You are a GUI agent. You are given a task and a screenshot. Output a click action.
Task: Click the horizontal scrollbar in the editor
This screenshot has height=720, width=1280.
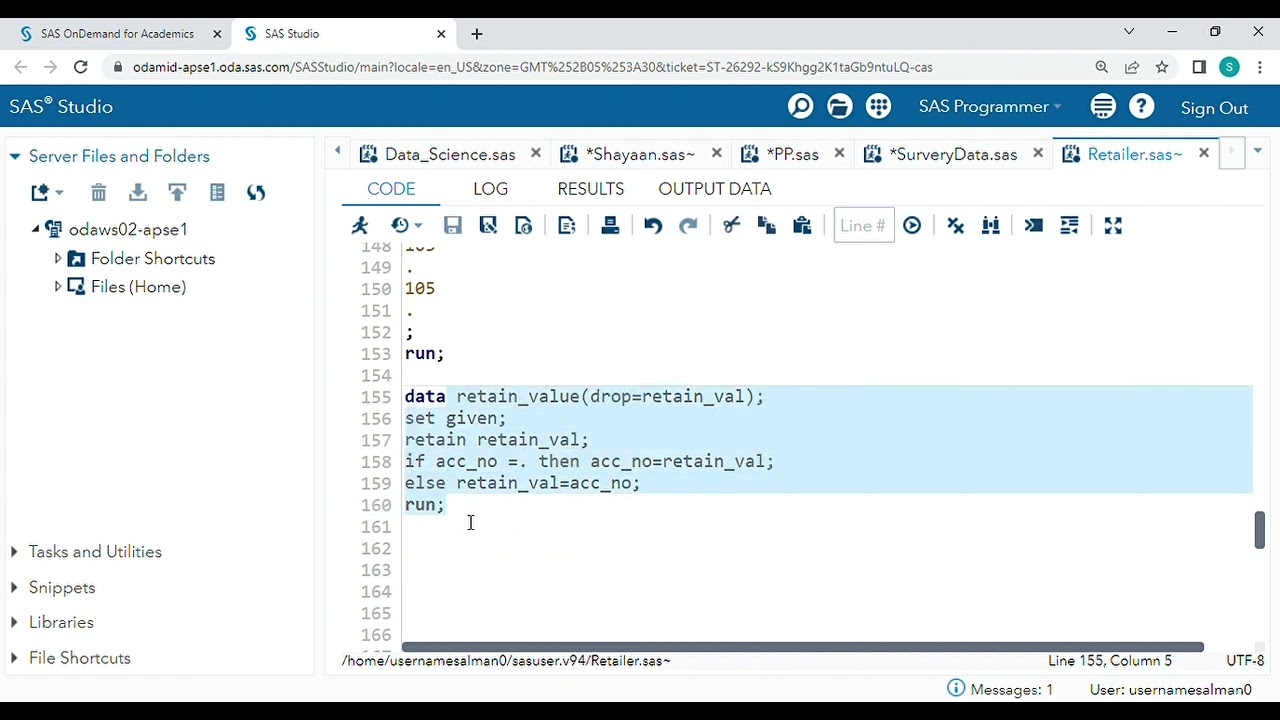click(803, 647)
